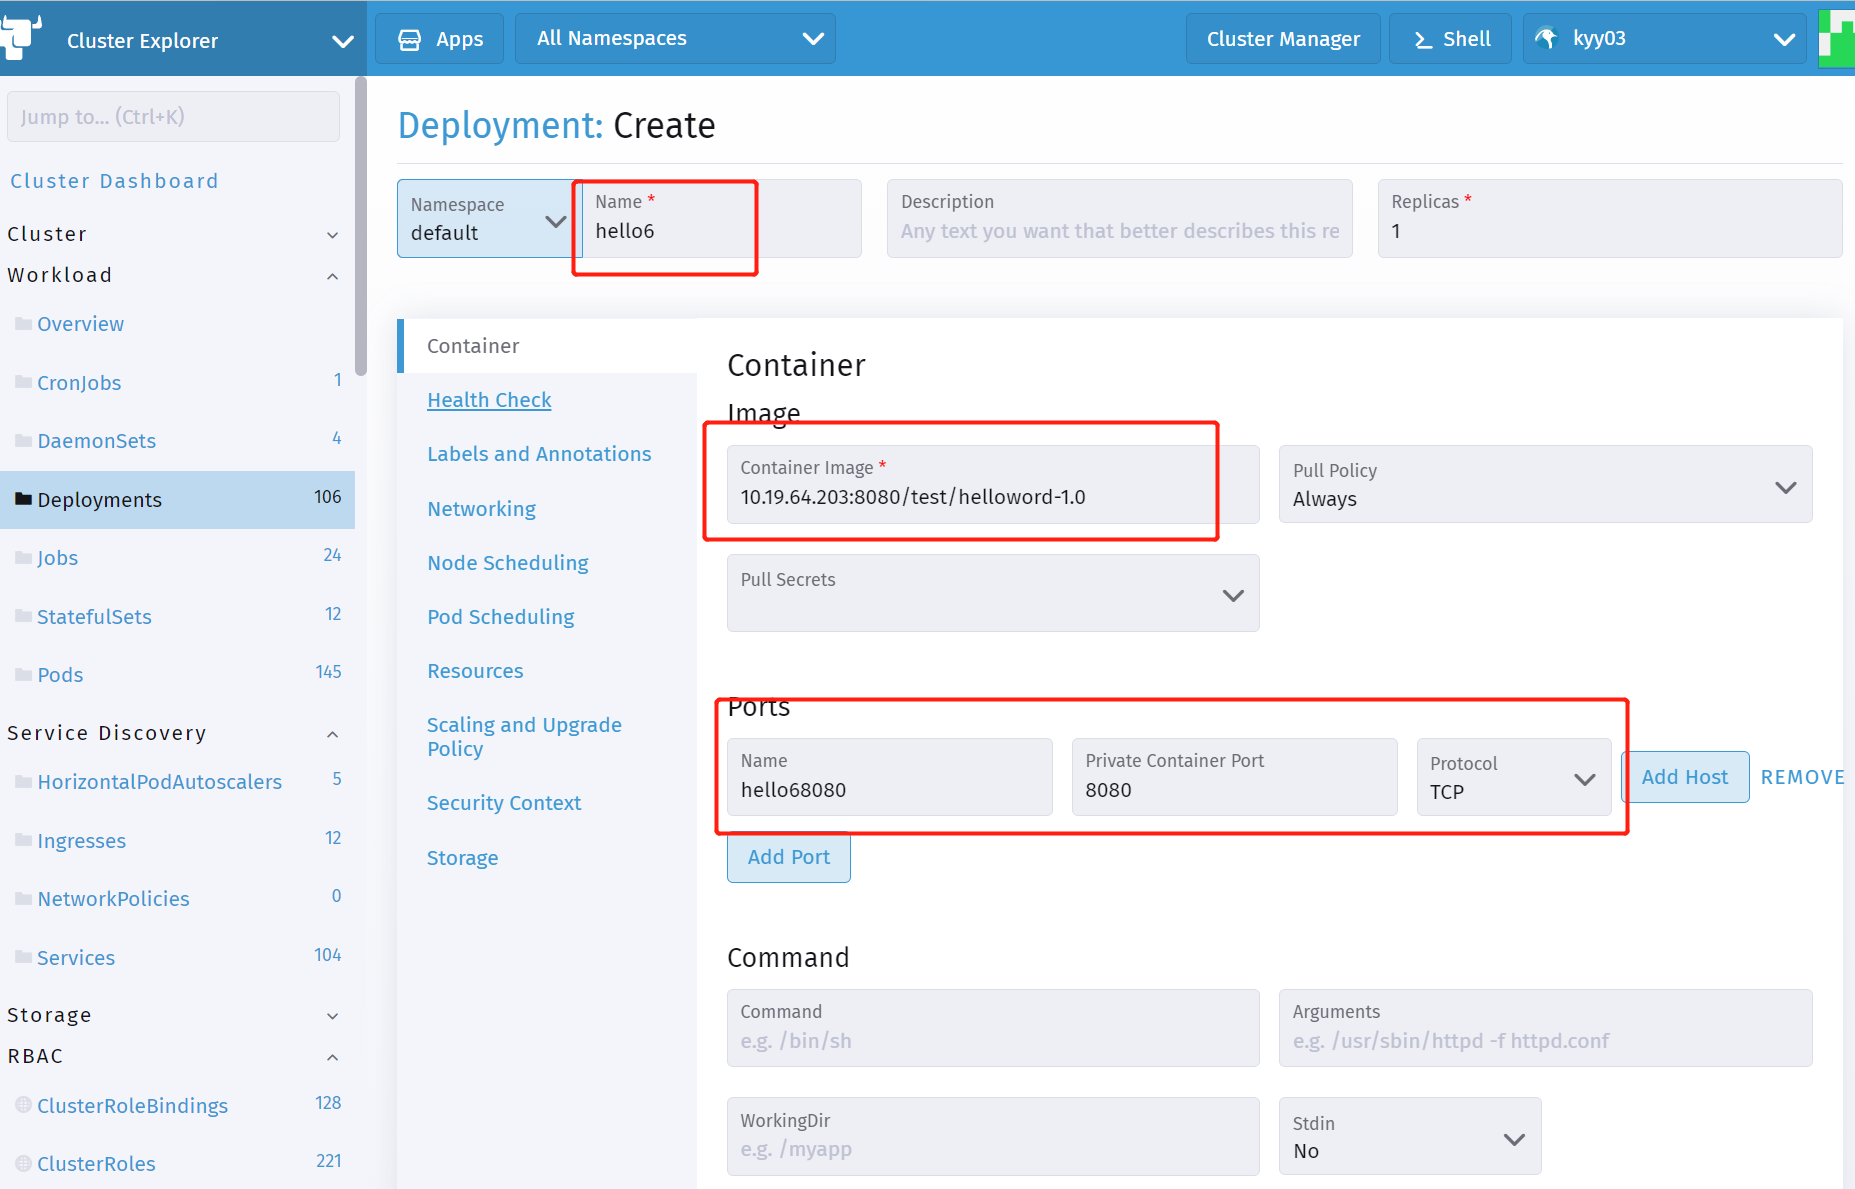Click the Apps icon in top bar
The image size is (1855, 1189).
pyautogui.click(x=409, y=40)
